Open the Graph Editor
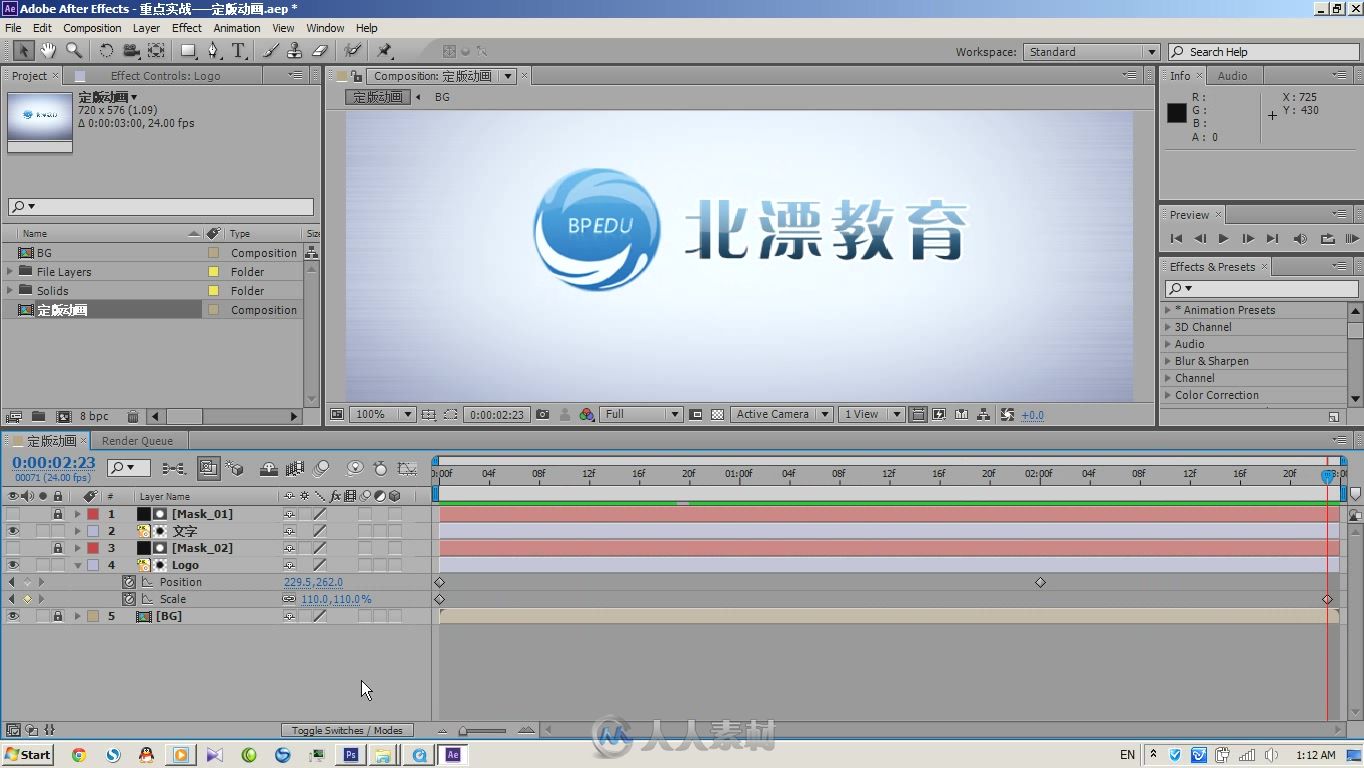1364x768 pixels. click(x=407, y=468)
